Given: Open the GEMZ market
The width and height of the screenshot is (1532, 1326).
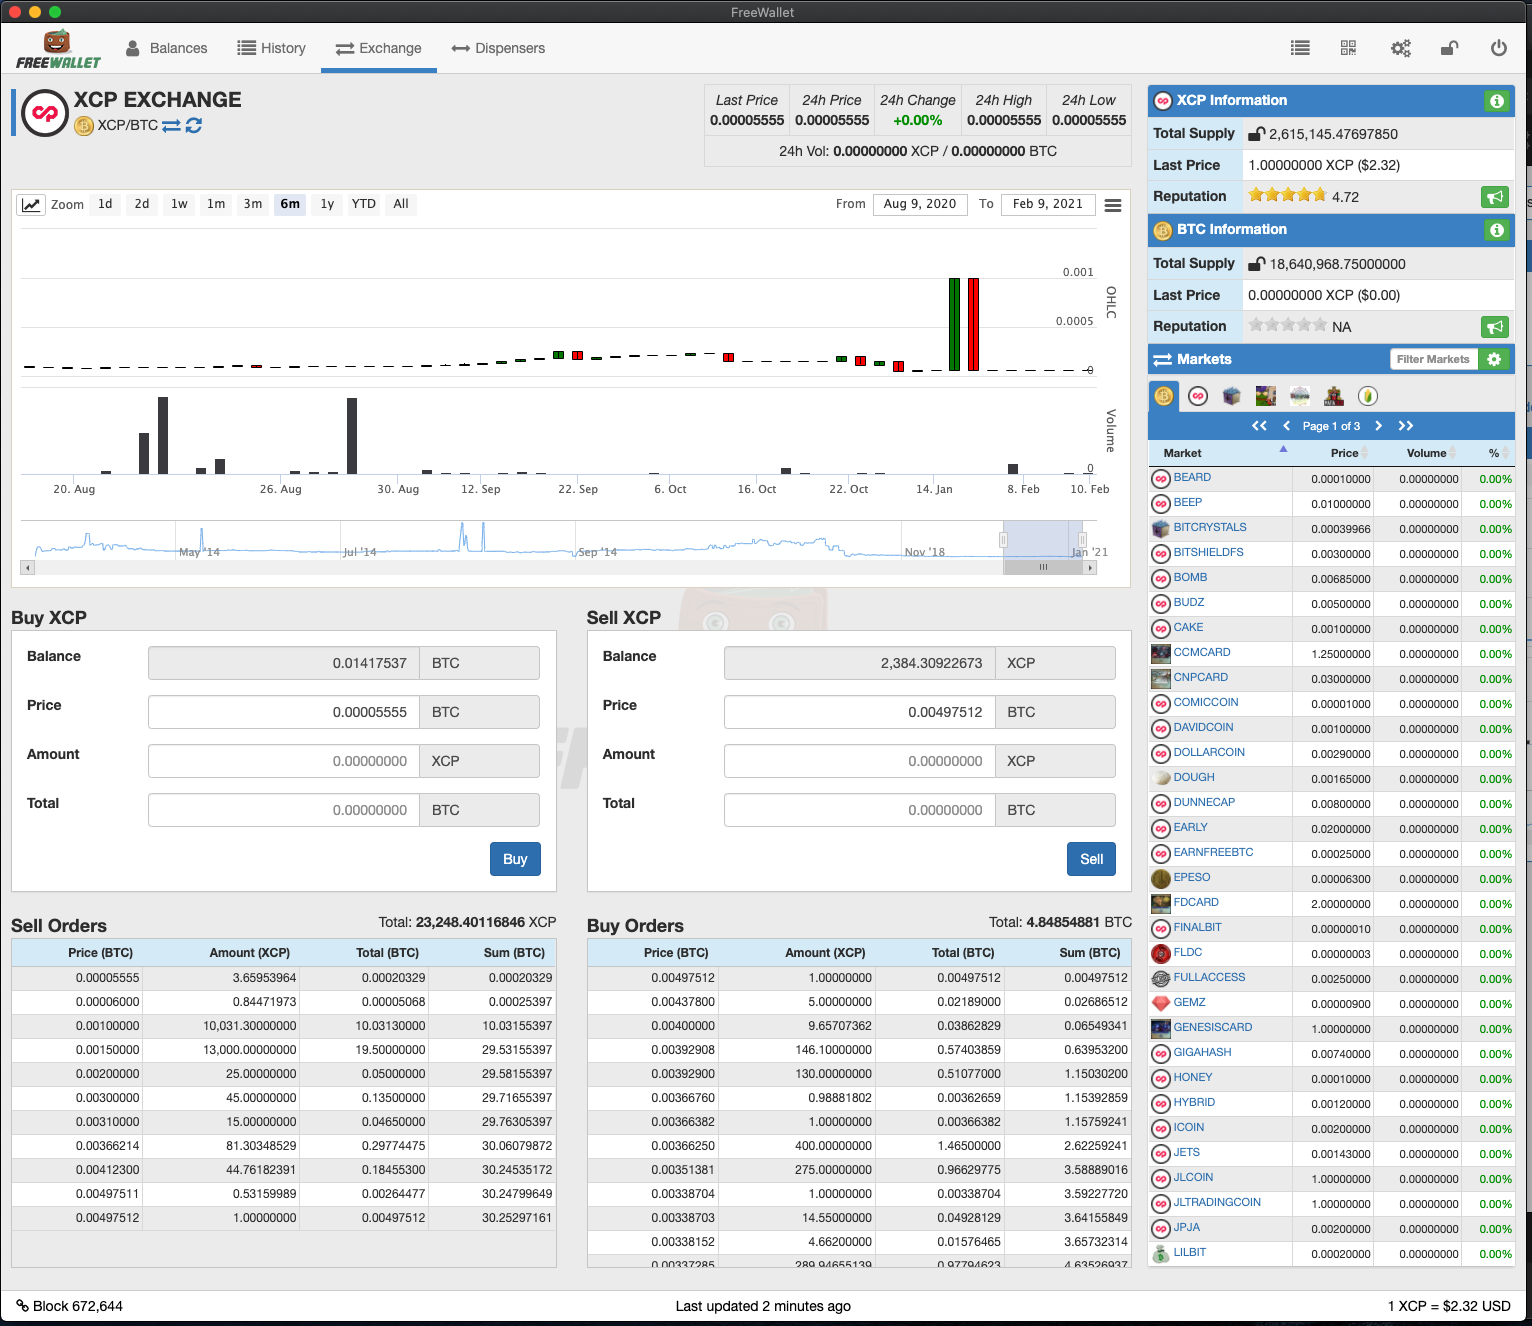Looking at the screenshot, I should [1190, 1003].
